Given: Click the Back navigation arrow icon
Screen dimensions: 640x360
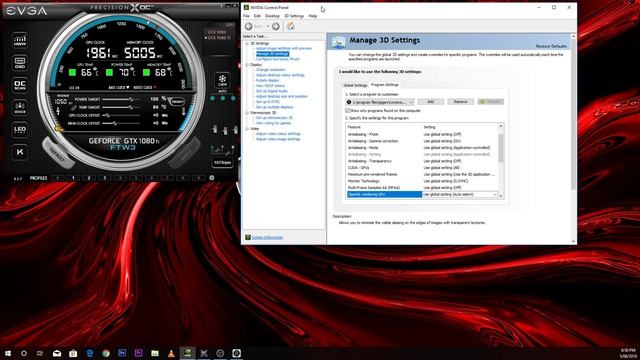Looking at the screenshot, I should coord(249,27).
